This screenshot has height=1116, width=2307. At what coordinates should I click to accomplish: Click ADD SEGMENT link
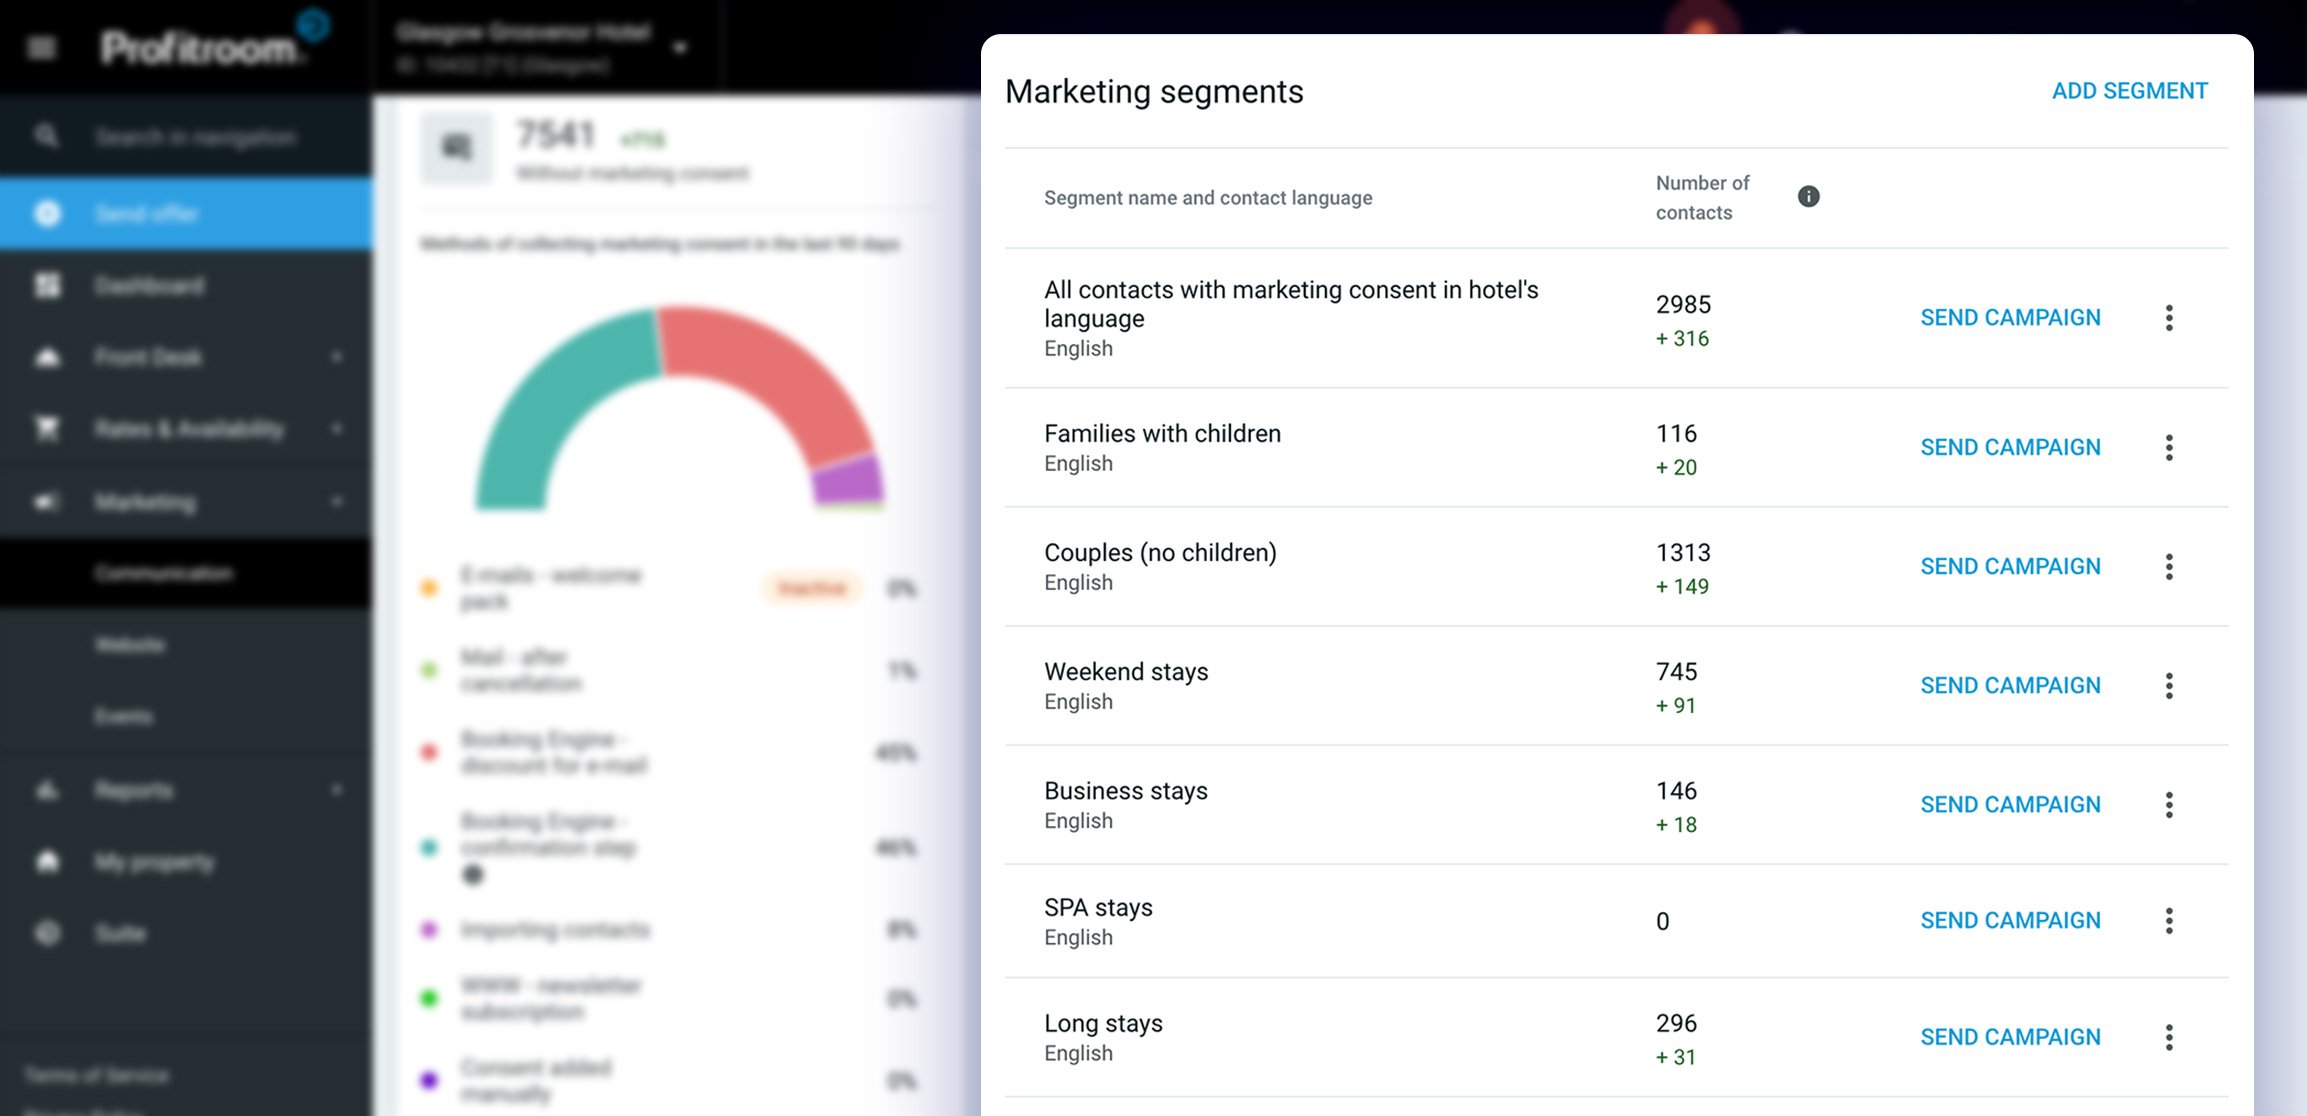click(2129, 90)
